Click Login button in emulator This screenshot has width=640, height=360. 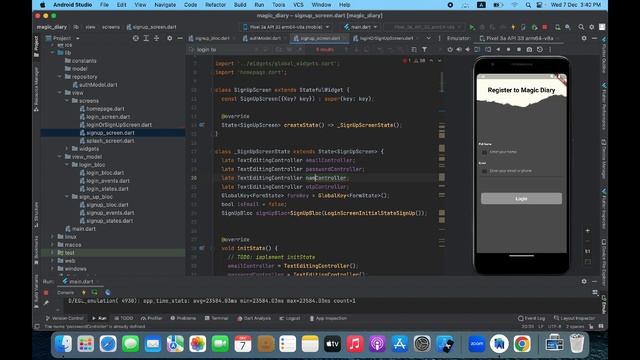tap(521, 199)
